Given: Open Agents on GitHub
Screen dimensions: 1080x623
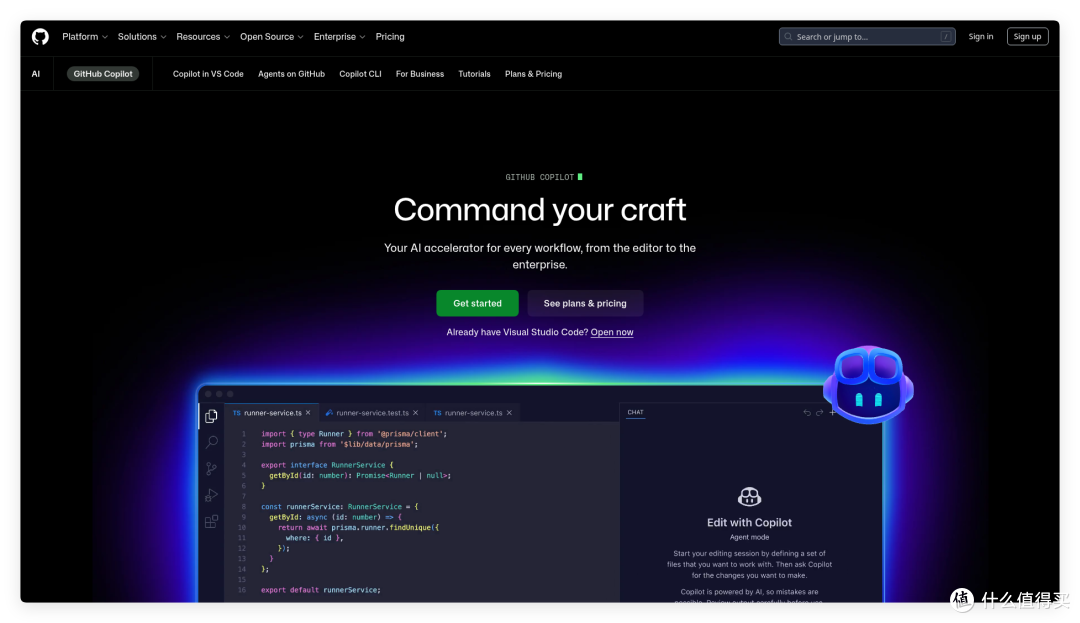Looking at the screenshot, I should click(x=291, y=74).
